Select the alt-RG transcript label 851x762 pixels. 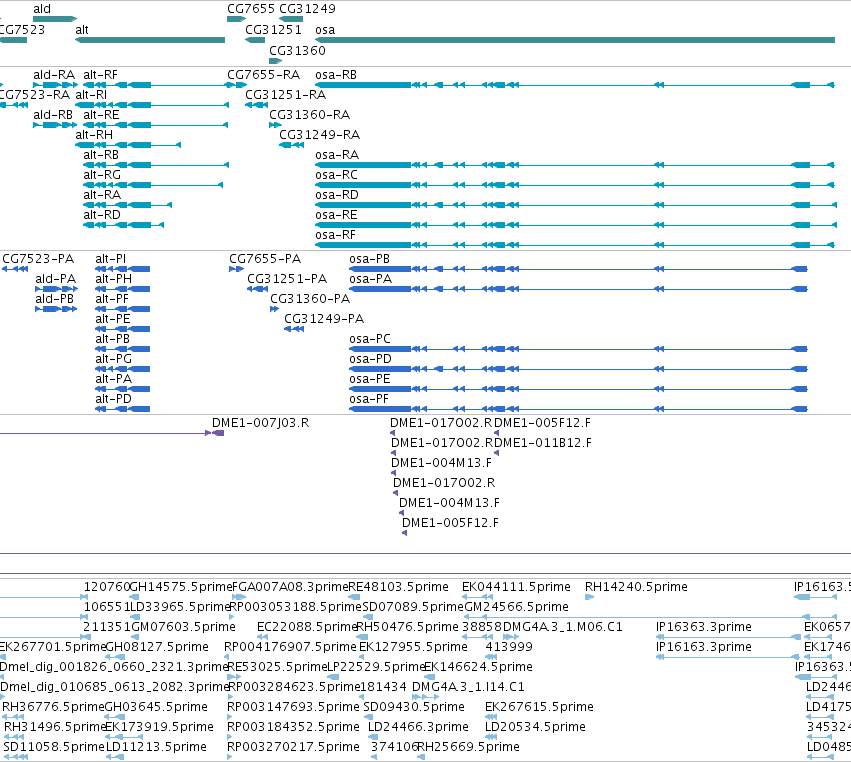tap(102, 175)
